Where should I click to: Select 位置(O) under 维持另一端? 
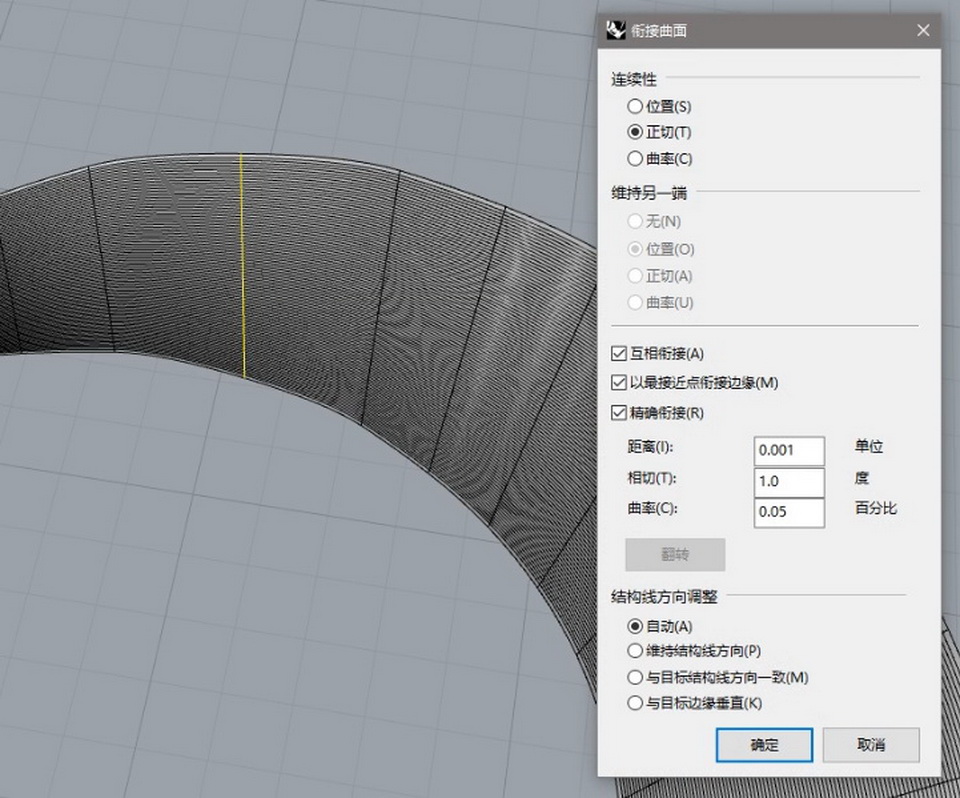(x=634, y=249)
